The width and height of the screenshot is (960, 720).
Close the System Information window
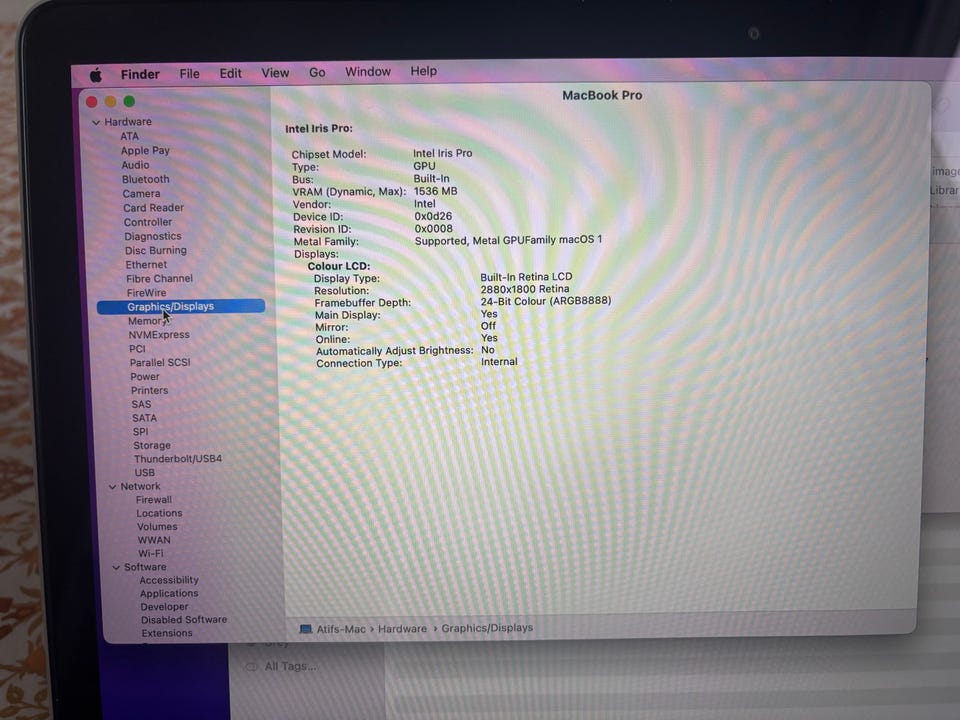pos(92,102)
